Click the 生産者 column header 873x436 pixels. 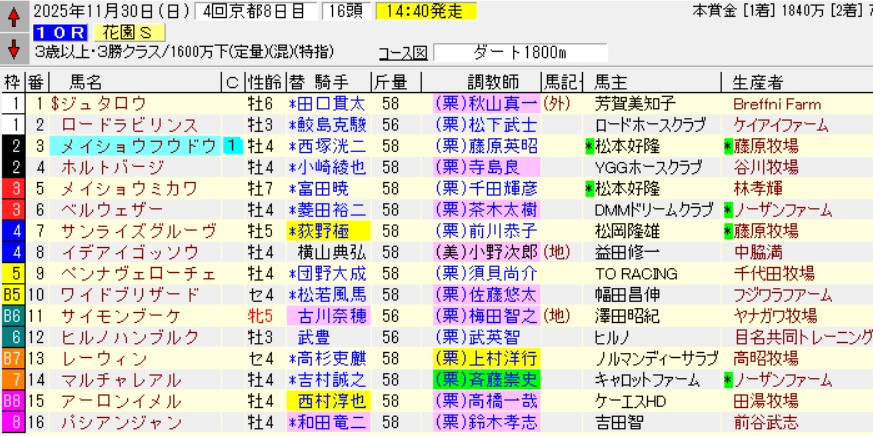point(781,82)
